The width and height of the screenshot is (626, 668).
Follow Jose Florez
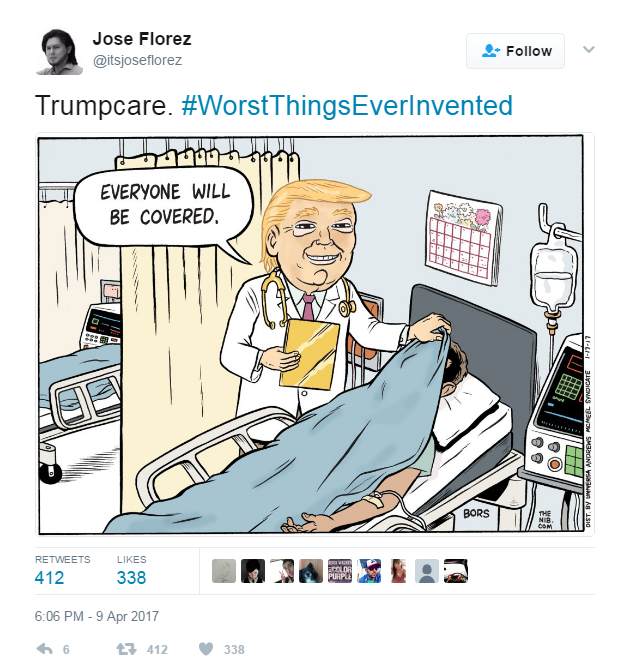click(515, 51)
